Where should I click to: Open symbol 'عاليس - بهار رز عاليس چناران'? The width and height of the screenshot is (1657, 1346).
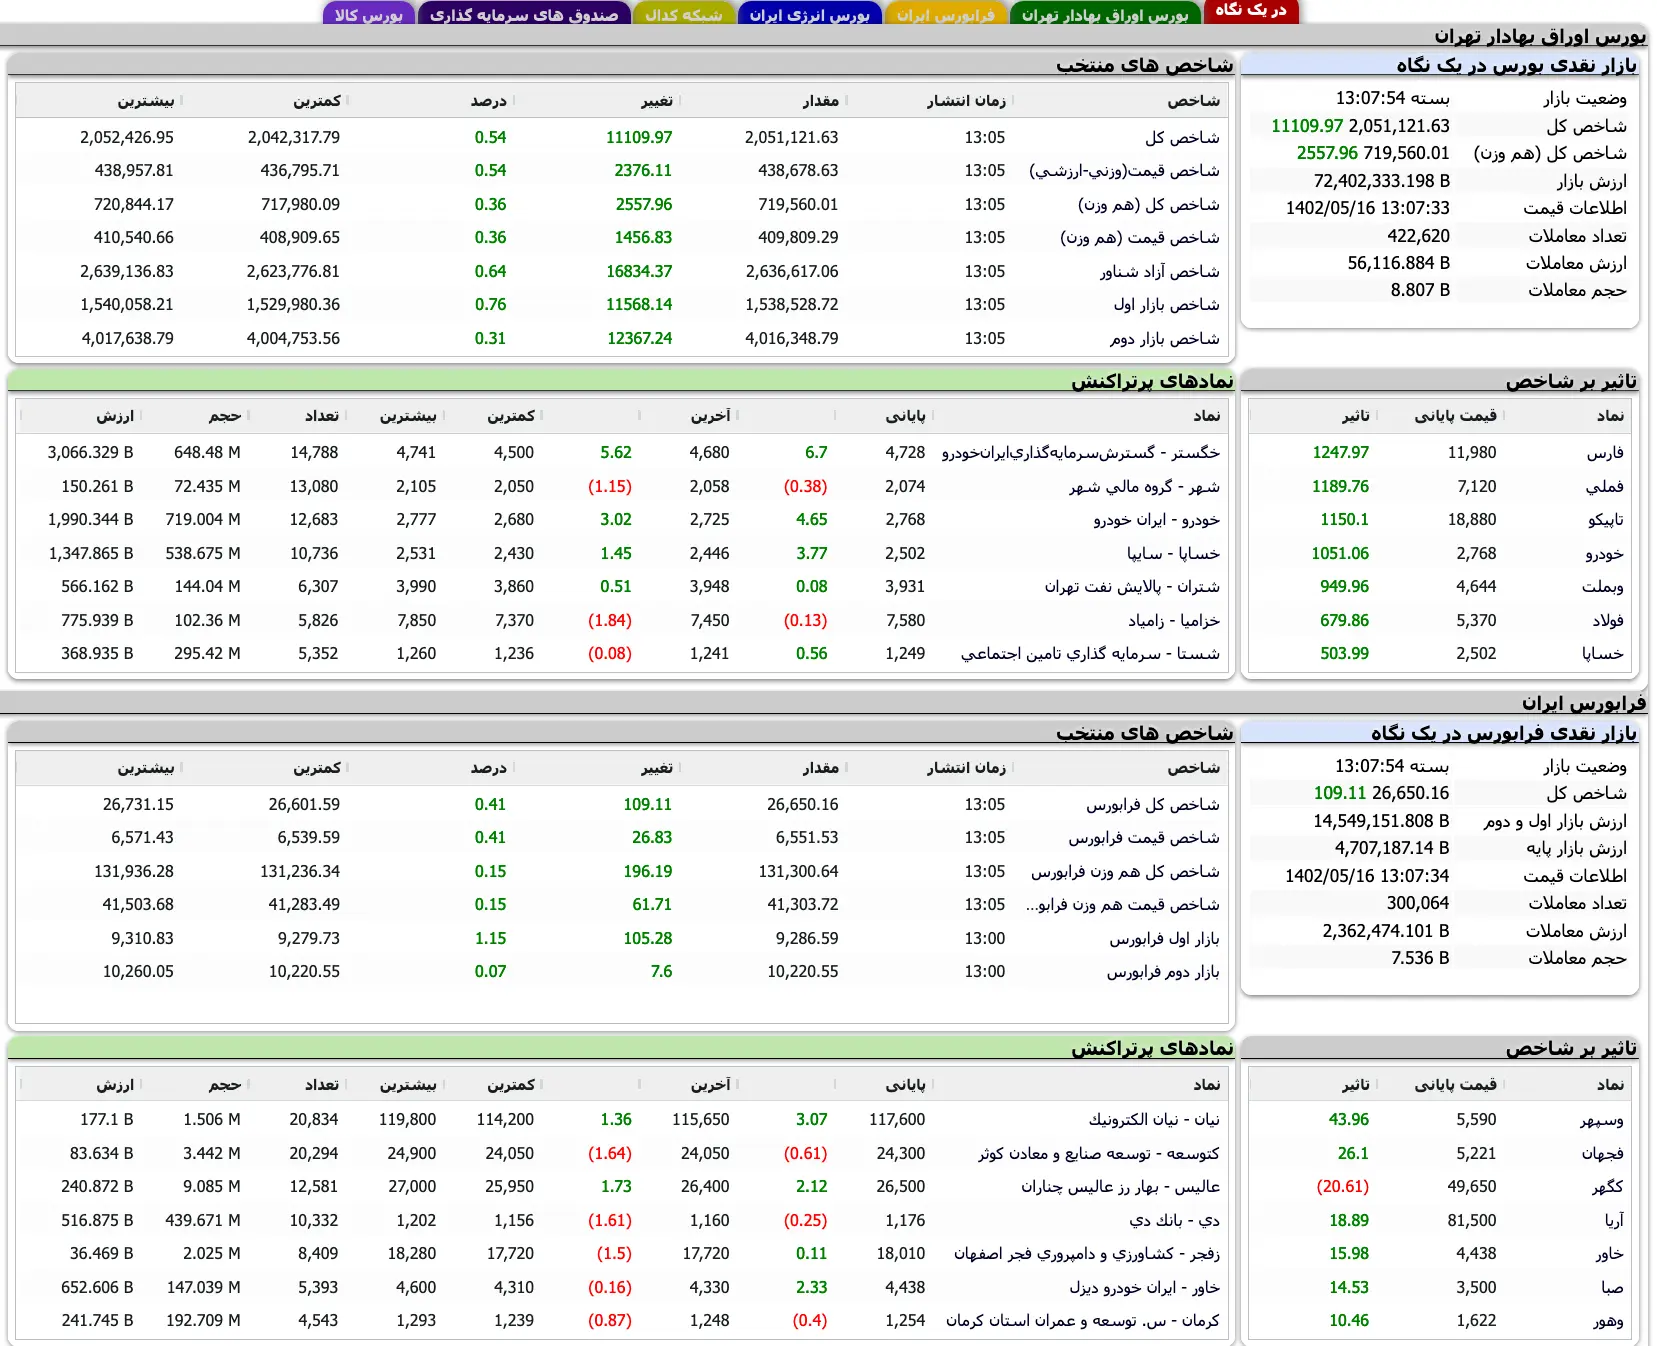1120,1187
